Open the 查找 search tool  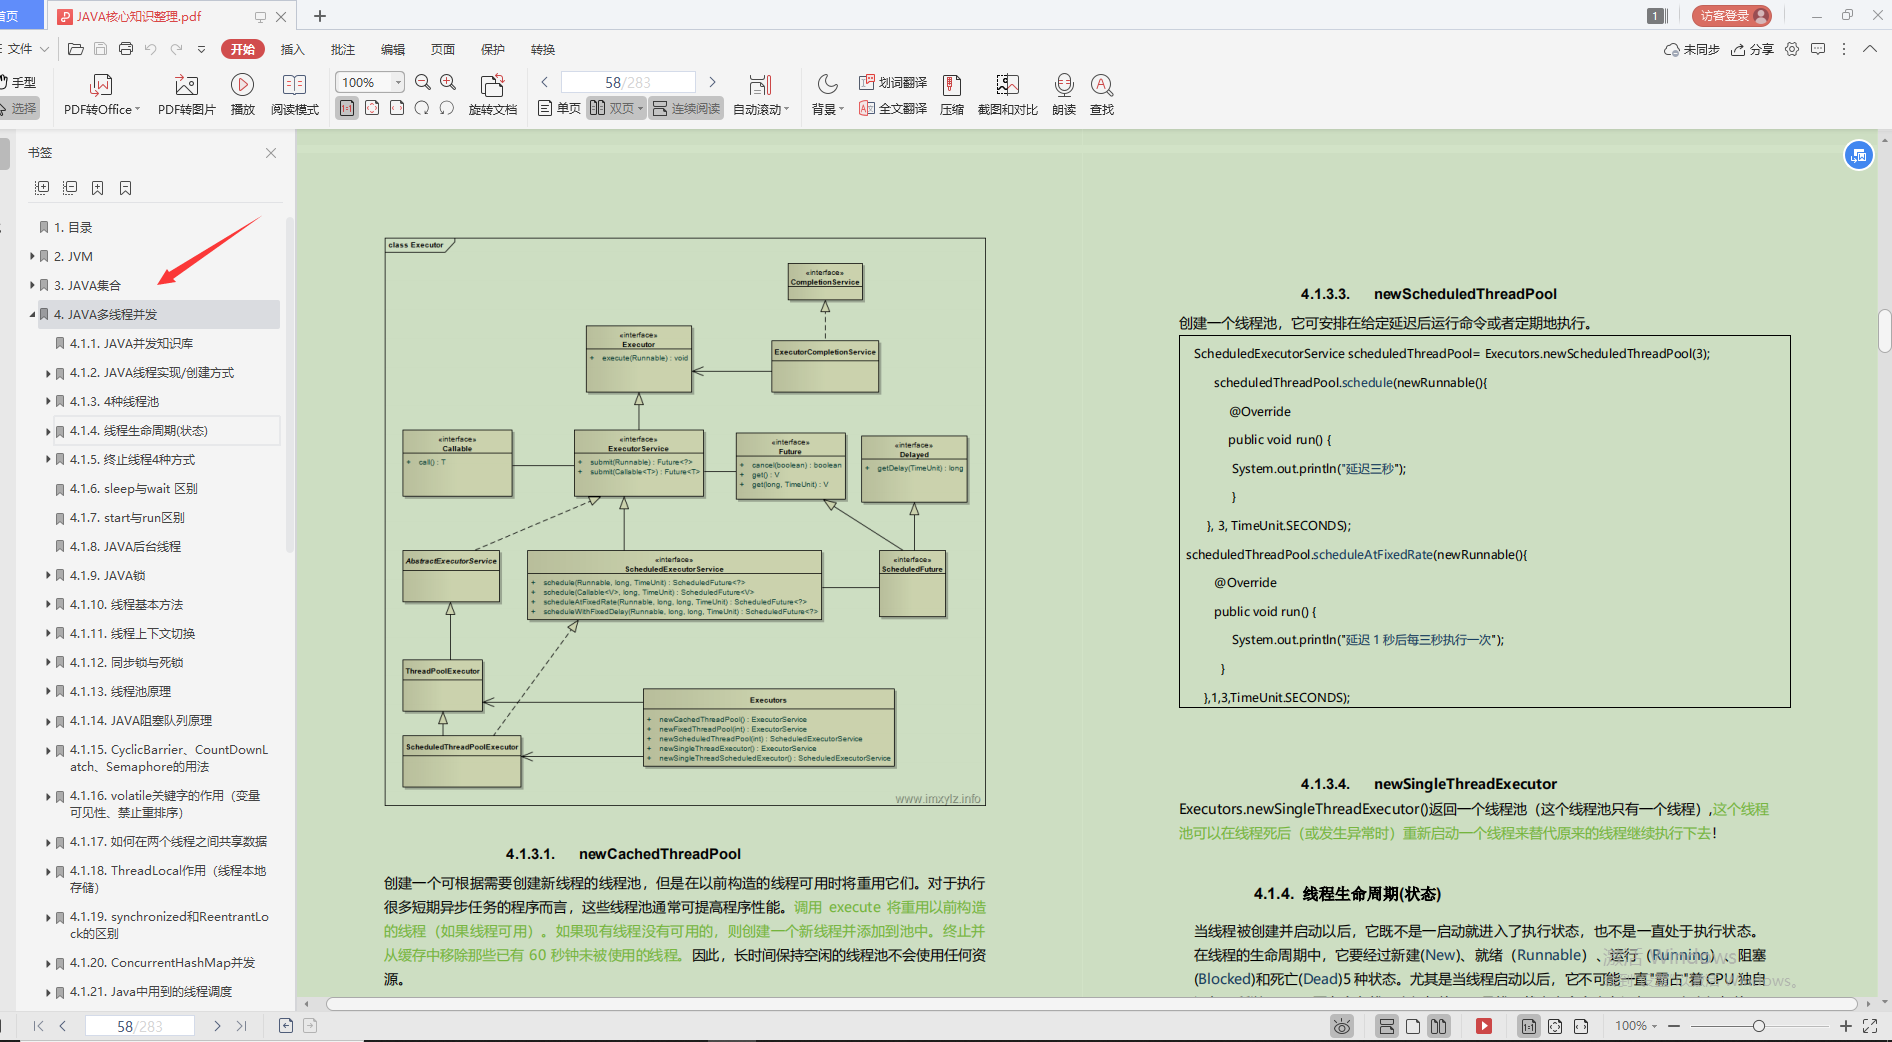1102,95
